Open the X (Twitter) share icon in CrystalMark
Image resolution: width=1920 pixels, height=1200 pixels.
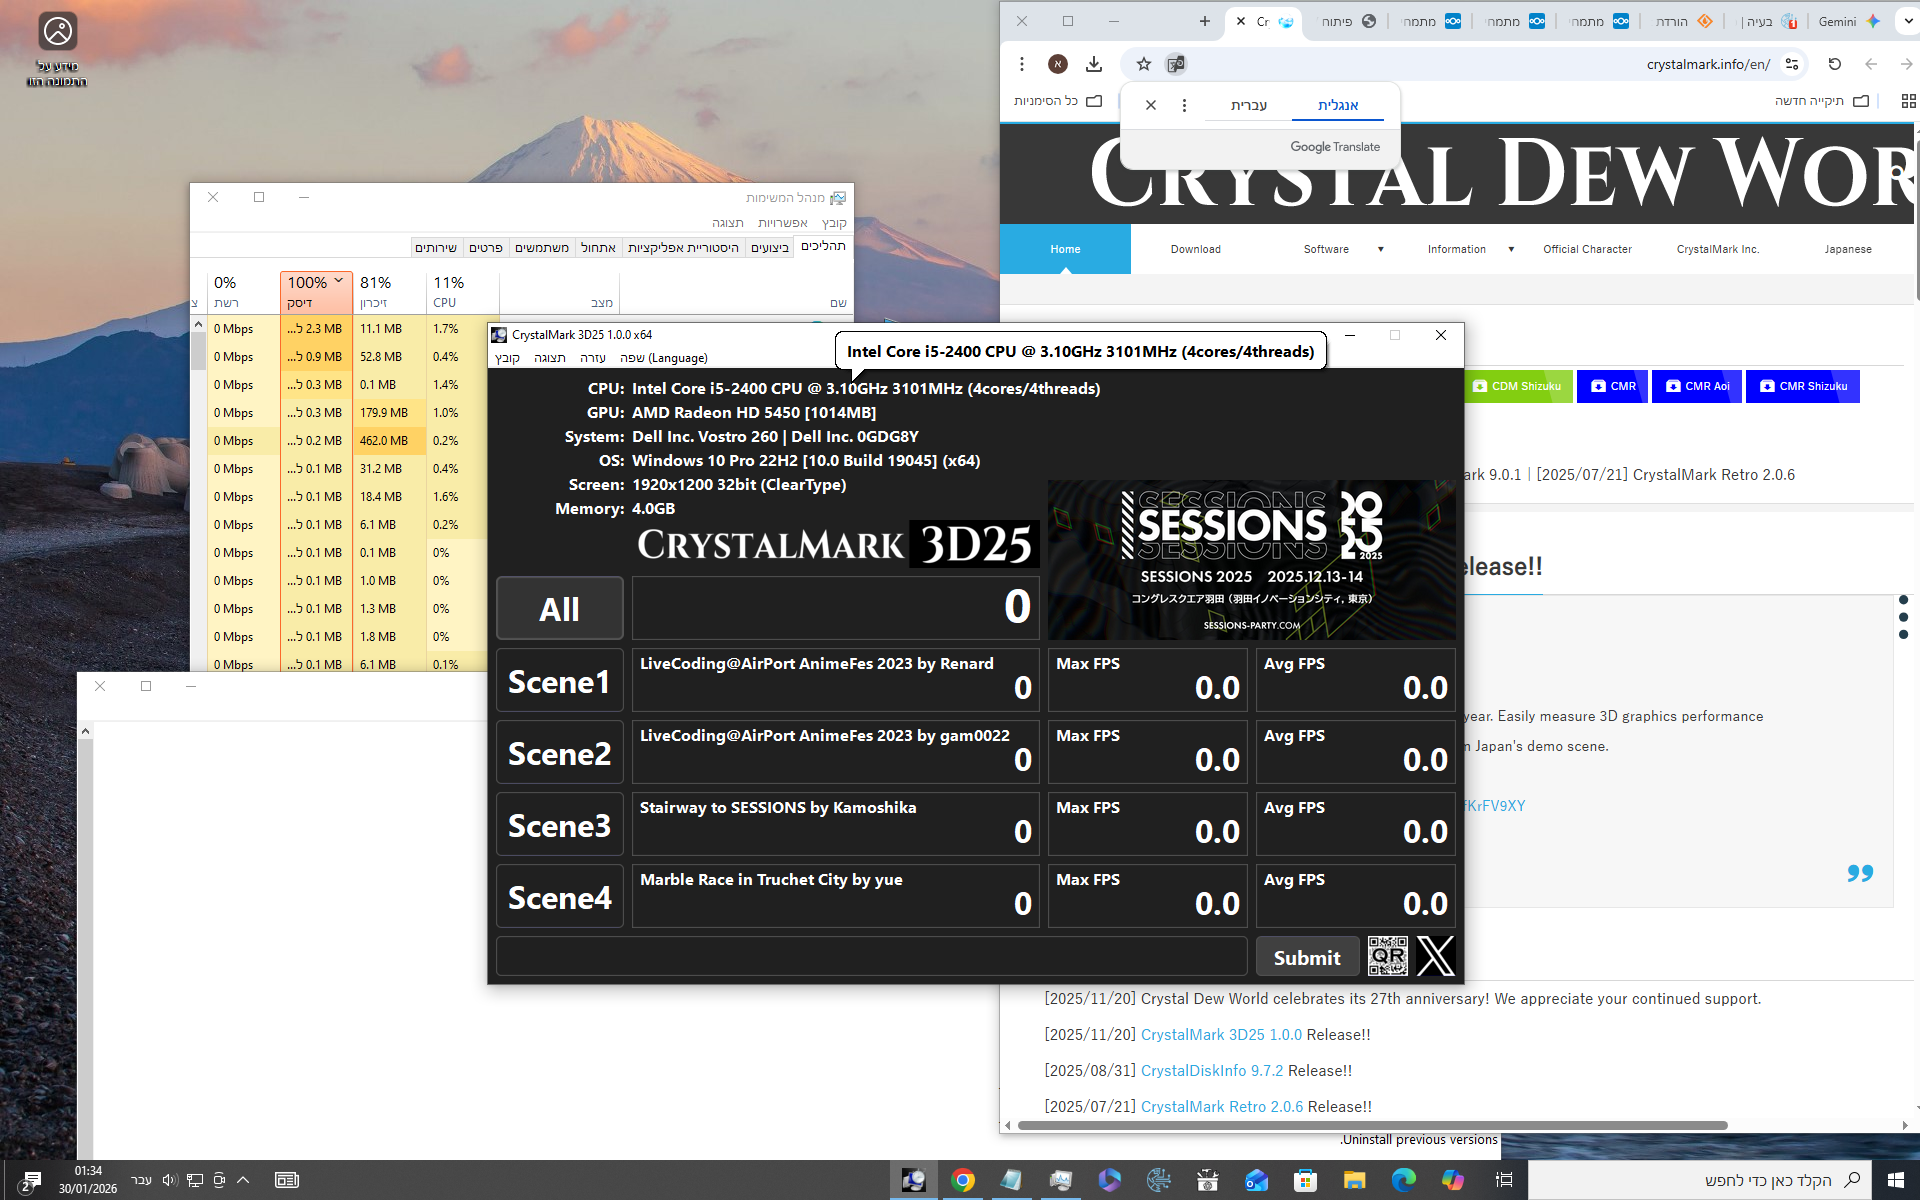(x=1436, y=956)
